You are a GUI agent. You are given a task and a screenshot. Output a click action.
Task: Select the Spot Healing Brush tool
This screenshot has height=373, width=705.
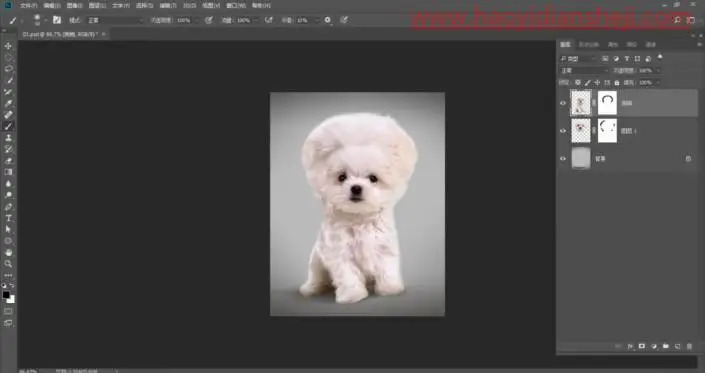pos(8,115)
